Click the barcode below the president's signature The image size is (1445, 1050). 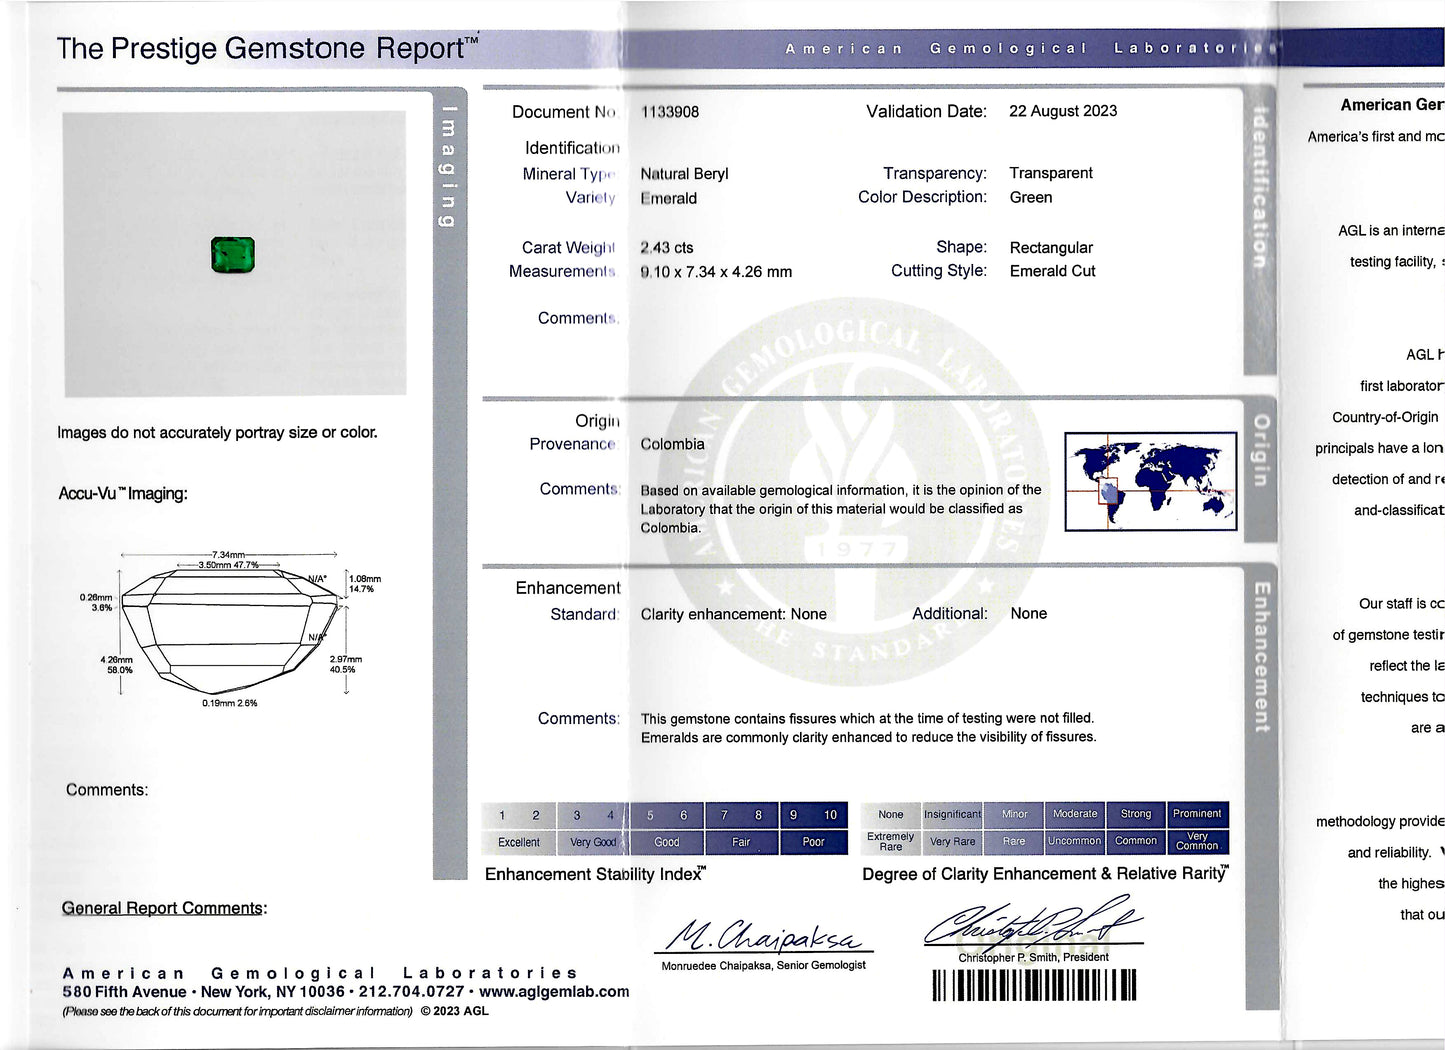click(x=1034, y=986)
